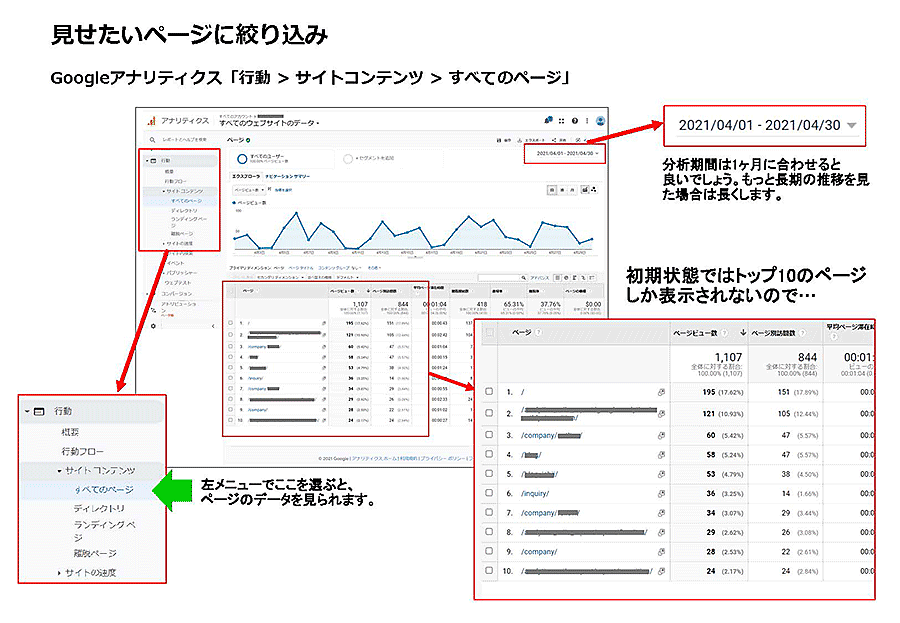Viewport: 900px width, 623px height.
Task: Click the 行動 section icon in enlarged menu
Action: [39, 411]
